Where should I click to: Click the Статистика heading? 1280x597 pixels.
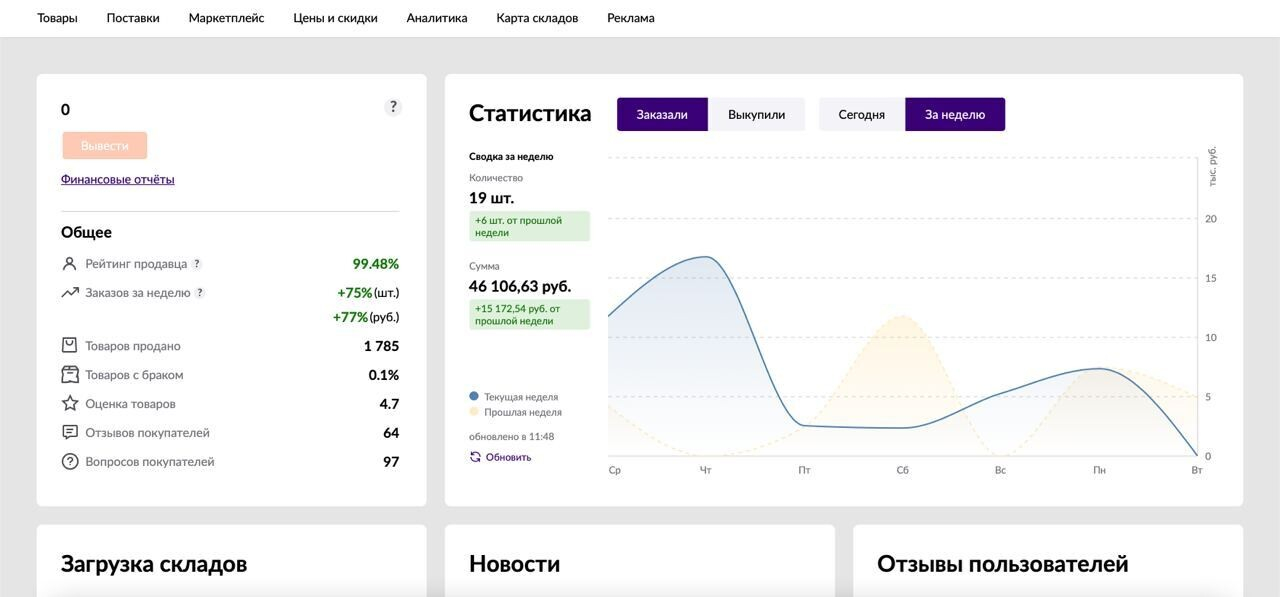[530, 113]
